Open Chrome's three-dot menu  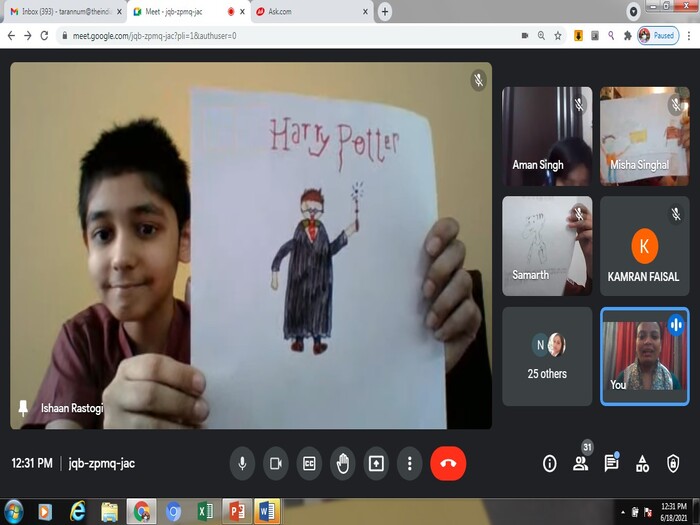click(689, 36)
